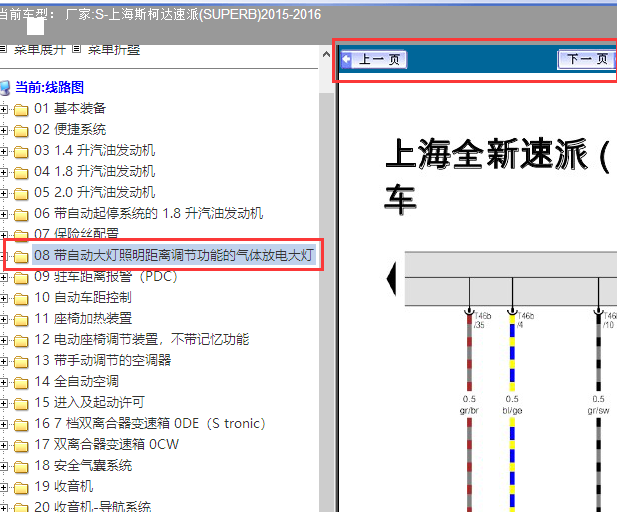The image size is (617, 512).
Task: Click folder icon of 02 便捷系统
Action: click(21, 130)
